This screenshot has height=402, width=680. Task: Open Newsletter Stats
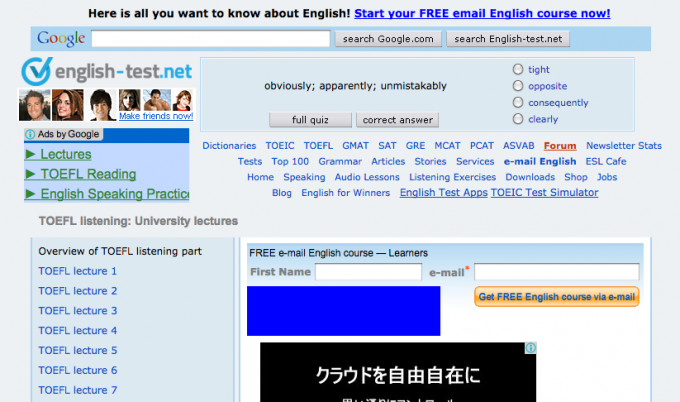click(624, 146)
